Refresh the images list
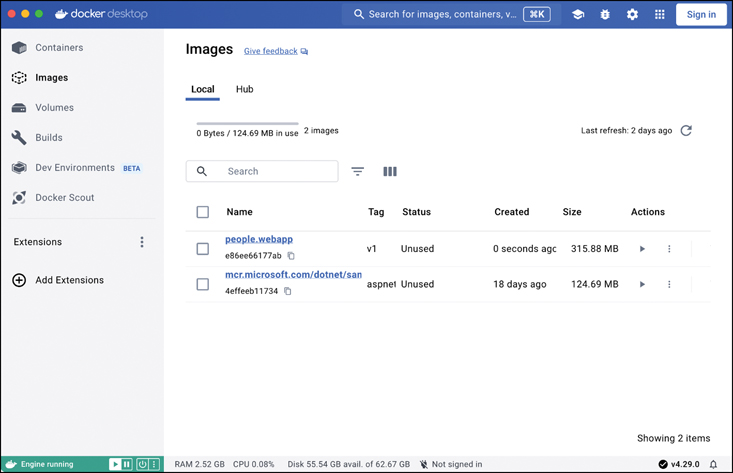Image resolution: width=733 pixels, height=473 pixels. click(686, 131)
